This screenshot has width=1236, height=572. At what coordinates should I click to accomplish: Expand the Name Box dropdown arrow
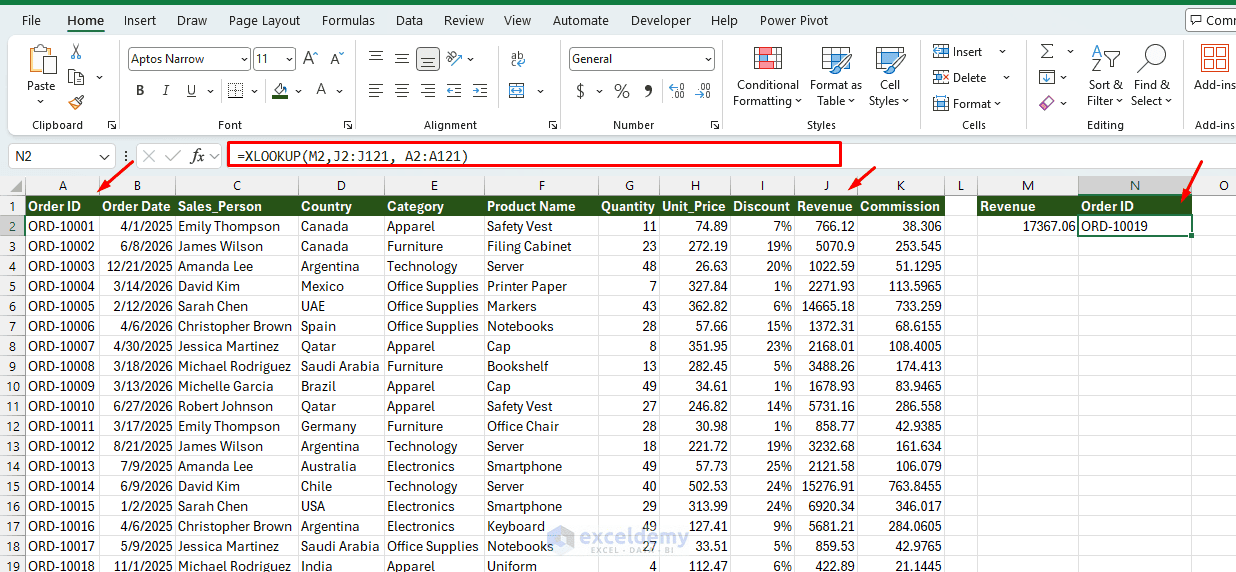tap(105, 157)
